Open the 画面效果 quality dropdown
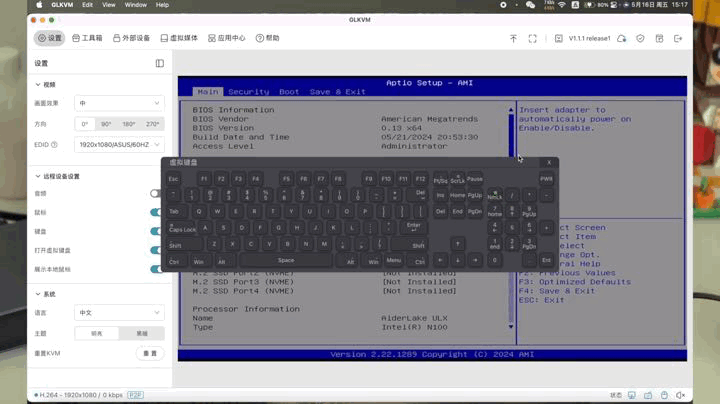The width and height of the screenshot is (720, 404). (x=119, y=103)
